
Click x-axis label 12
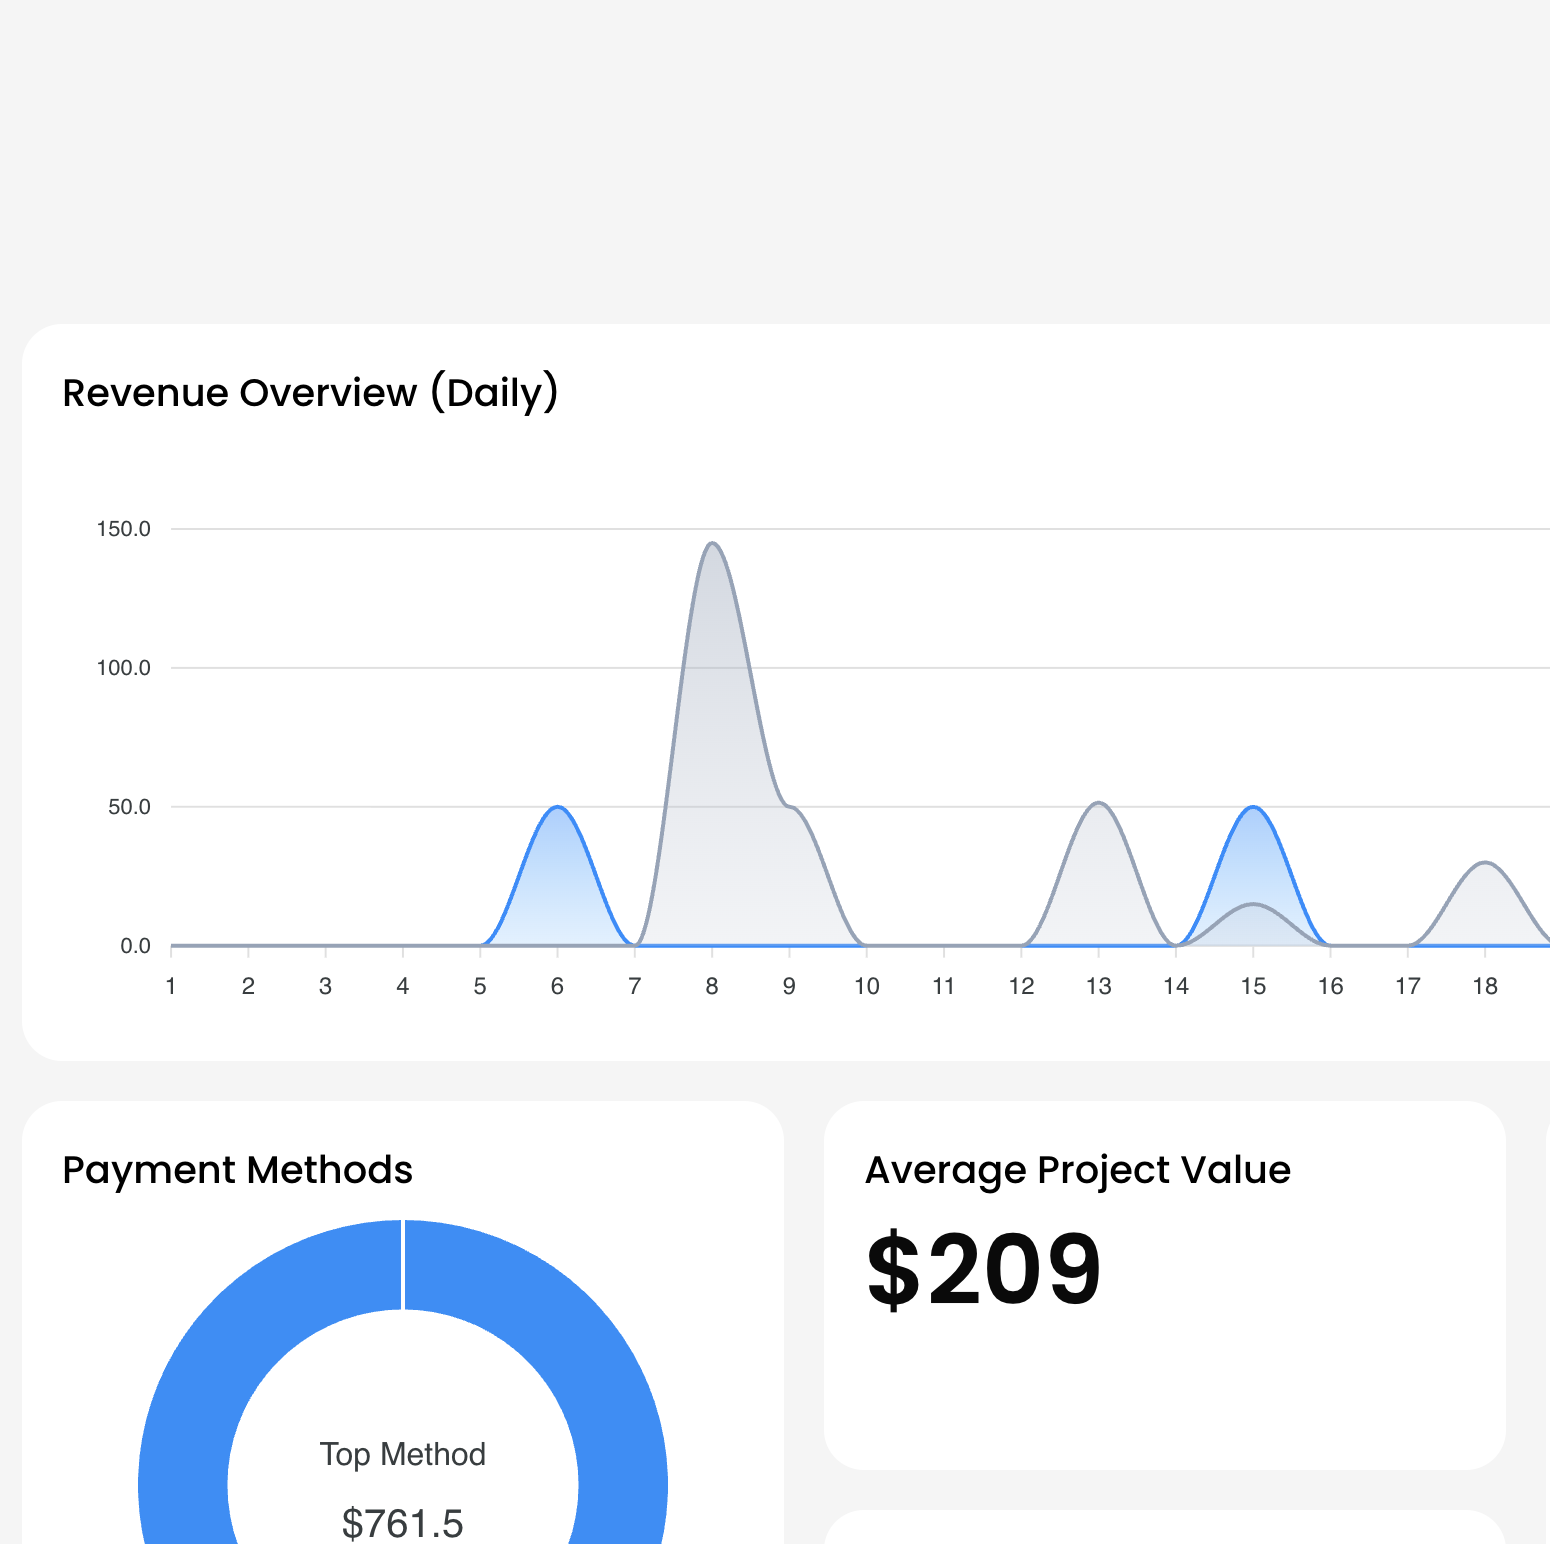pos(1021,987)
